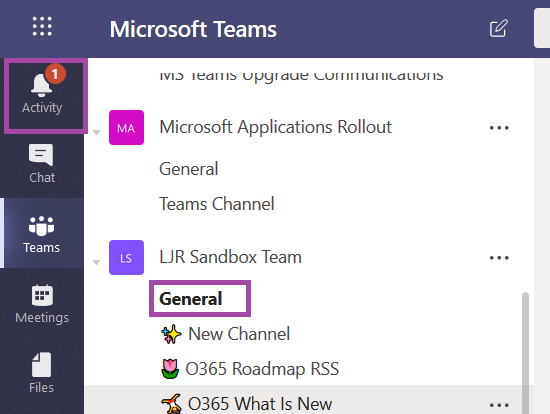Open Meetings calendar in the rail
Image resolution: width=550 pixels, height=414 pixels.
point(42,304)
